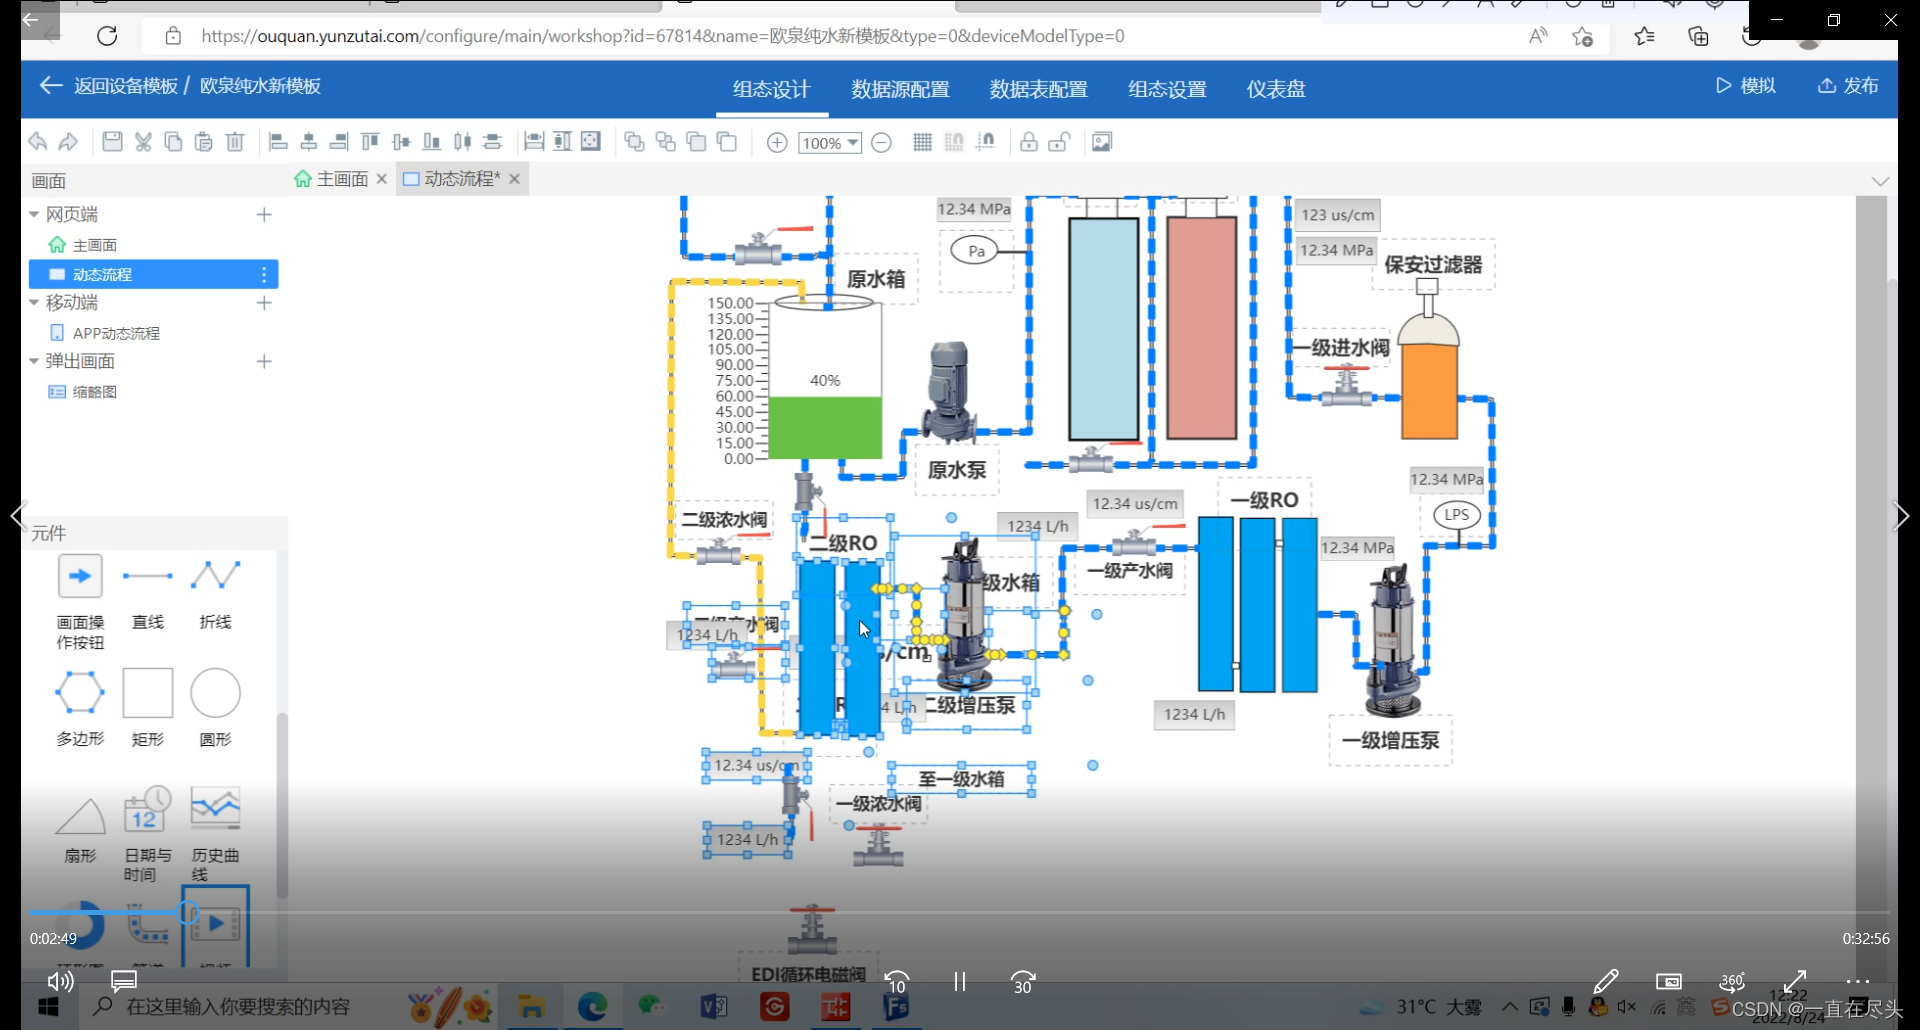The image size is (1920, 1030).
Task: Pick the 直线 line component
Action: [x=148, y=592]
